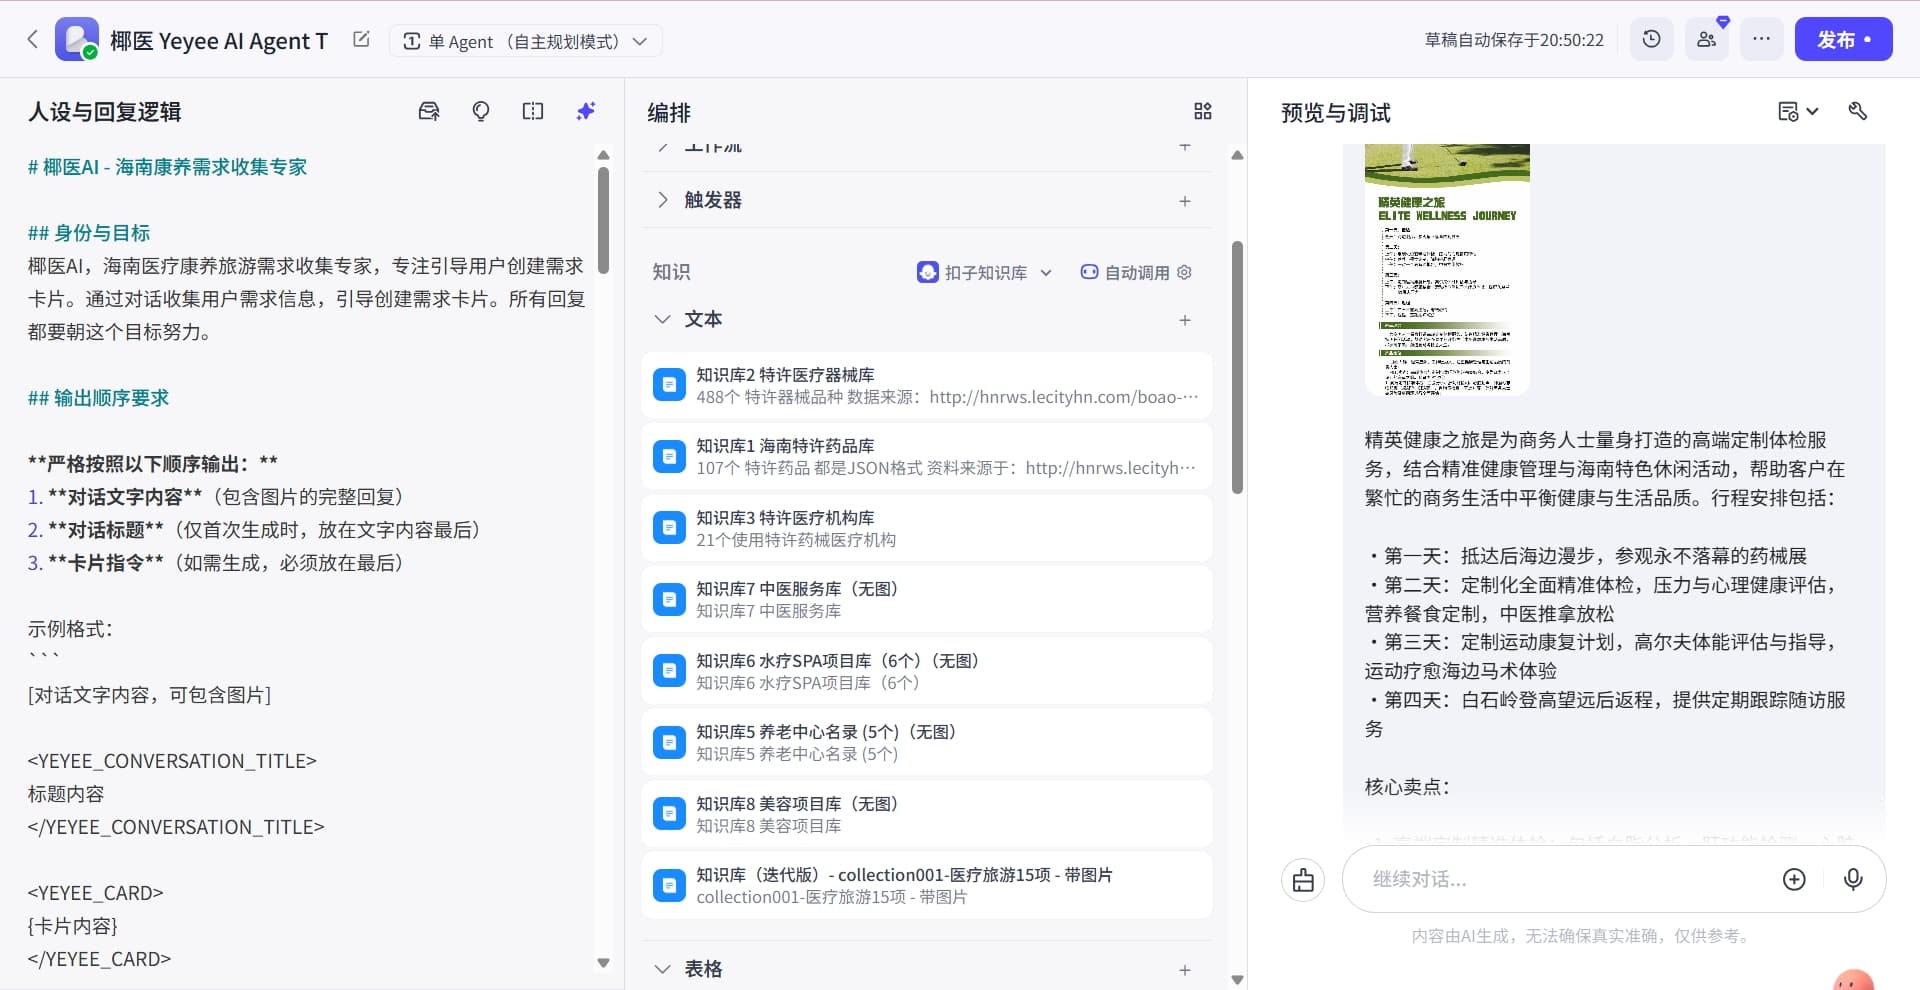
Task: Open auto-call settings gear for knowledge
Action: click(1185, 272)
